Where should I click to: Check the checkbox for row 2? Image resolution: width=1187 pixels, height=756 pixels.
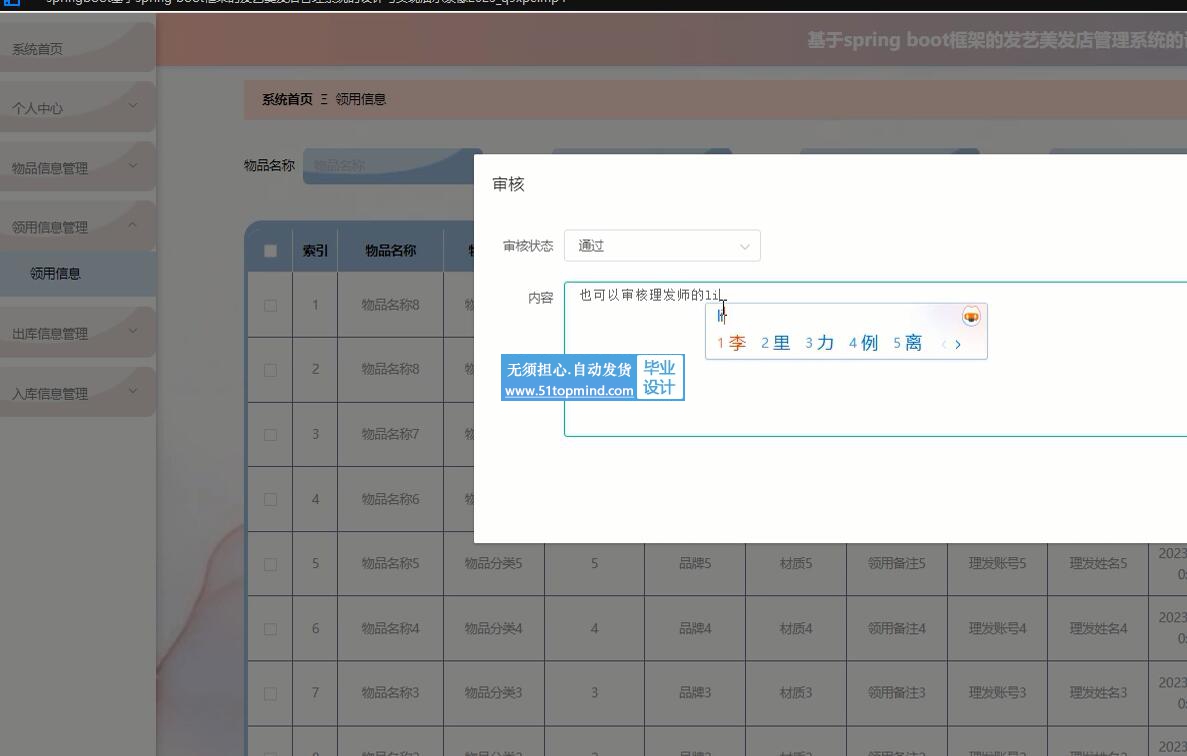(270, 370)
